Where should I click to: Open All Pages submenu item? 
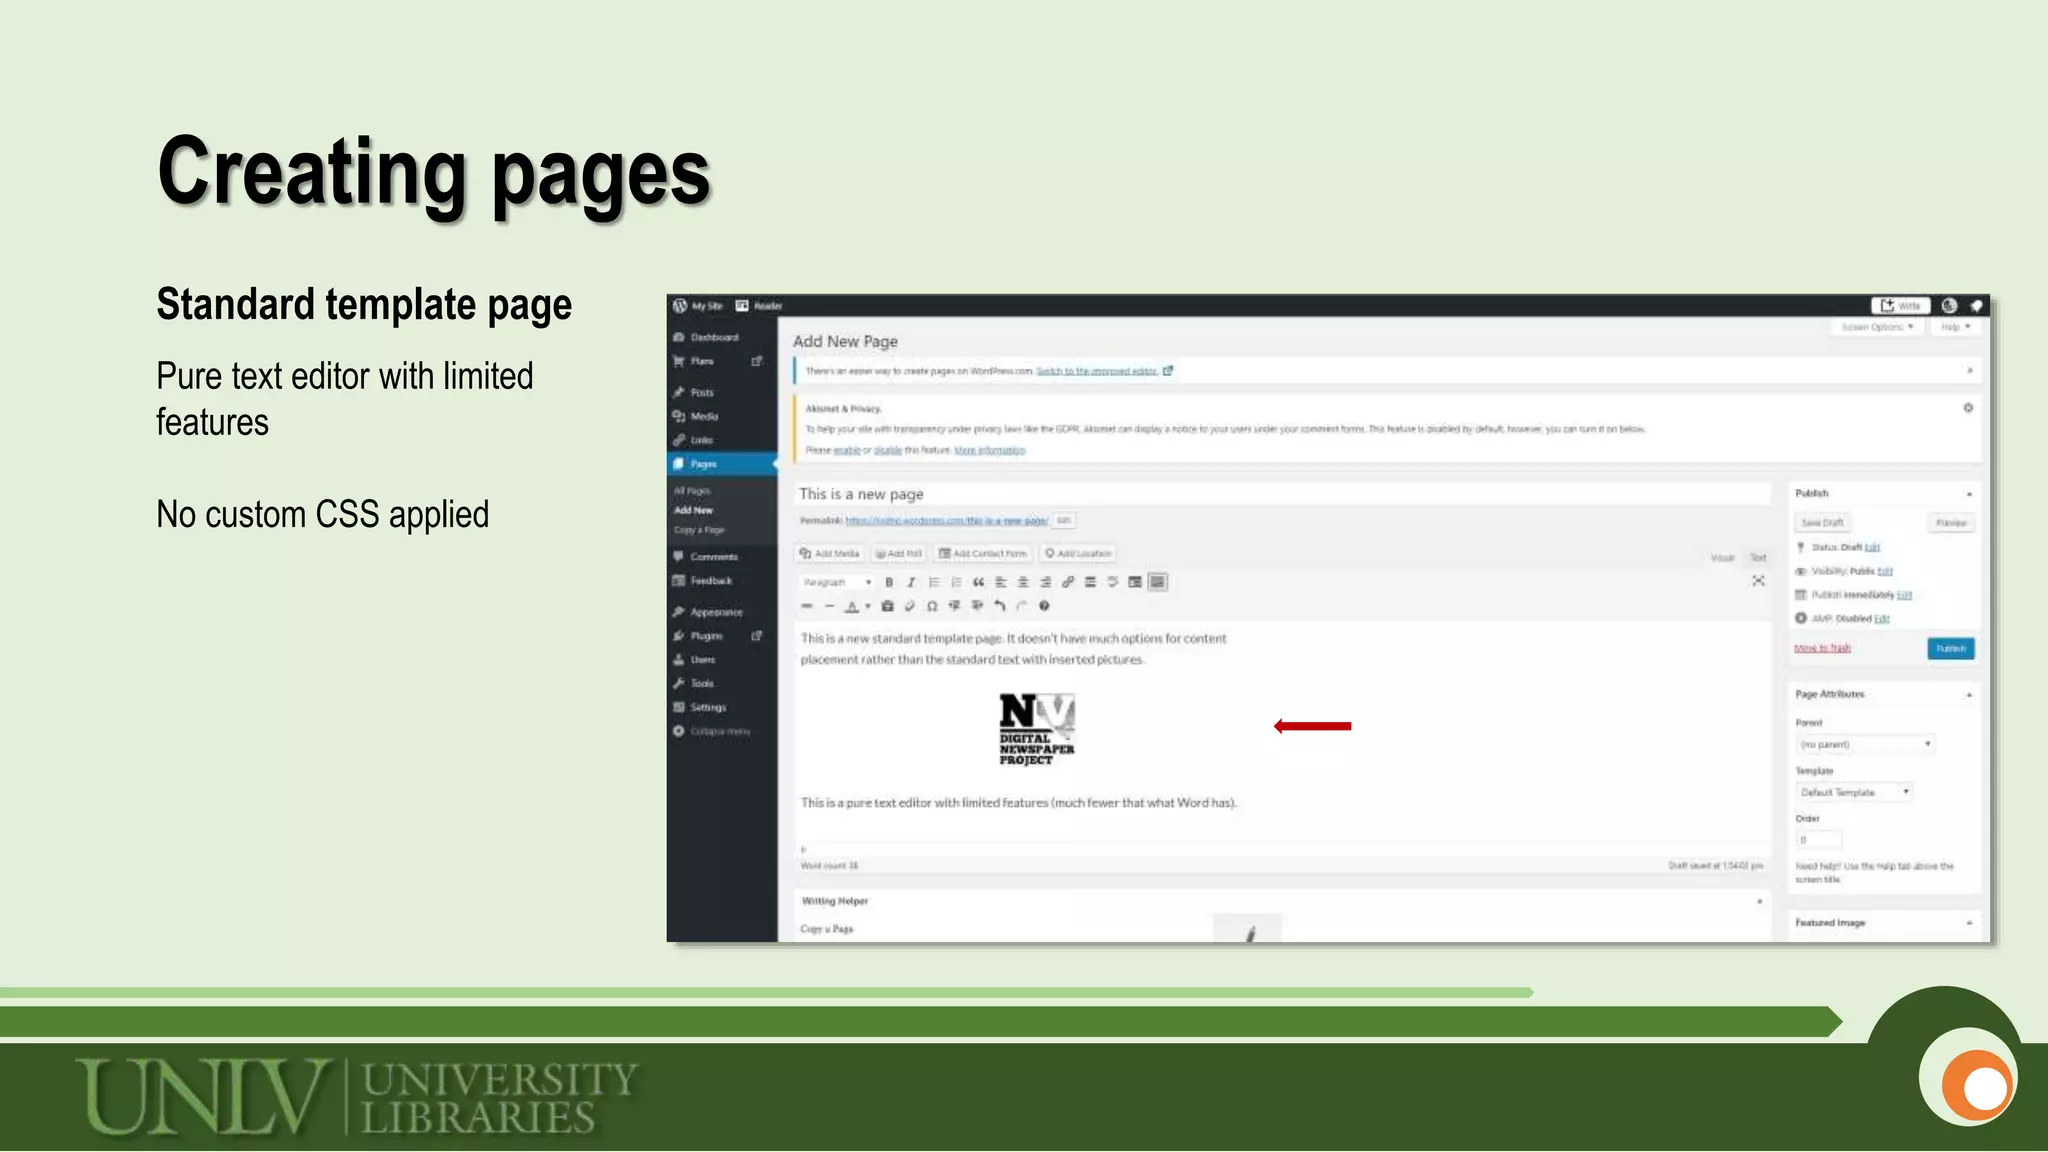(x=692, y=491)
